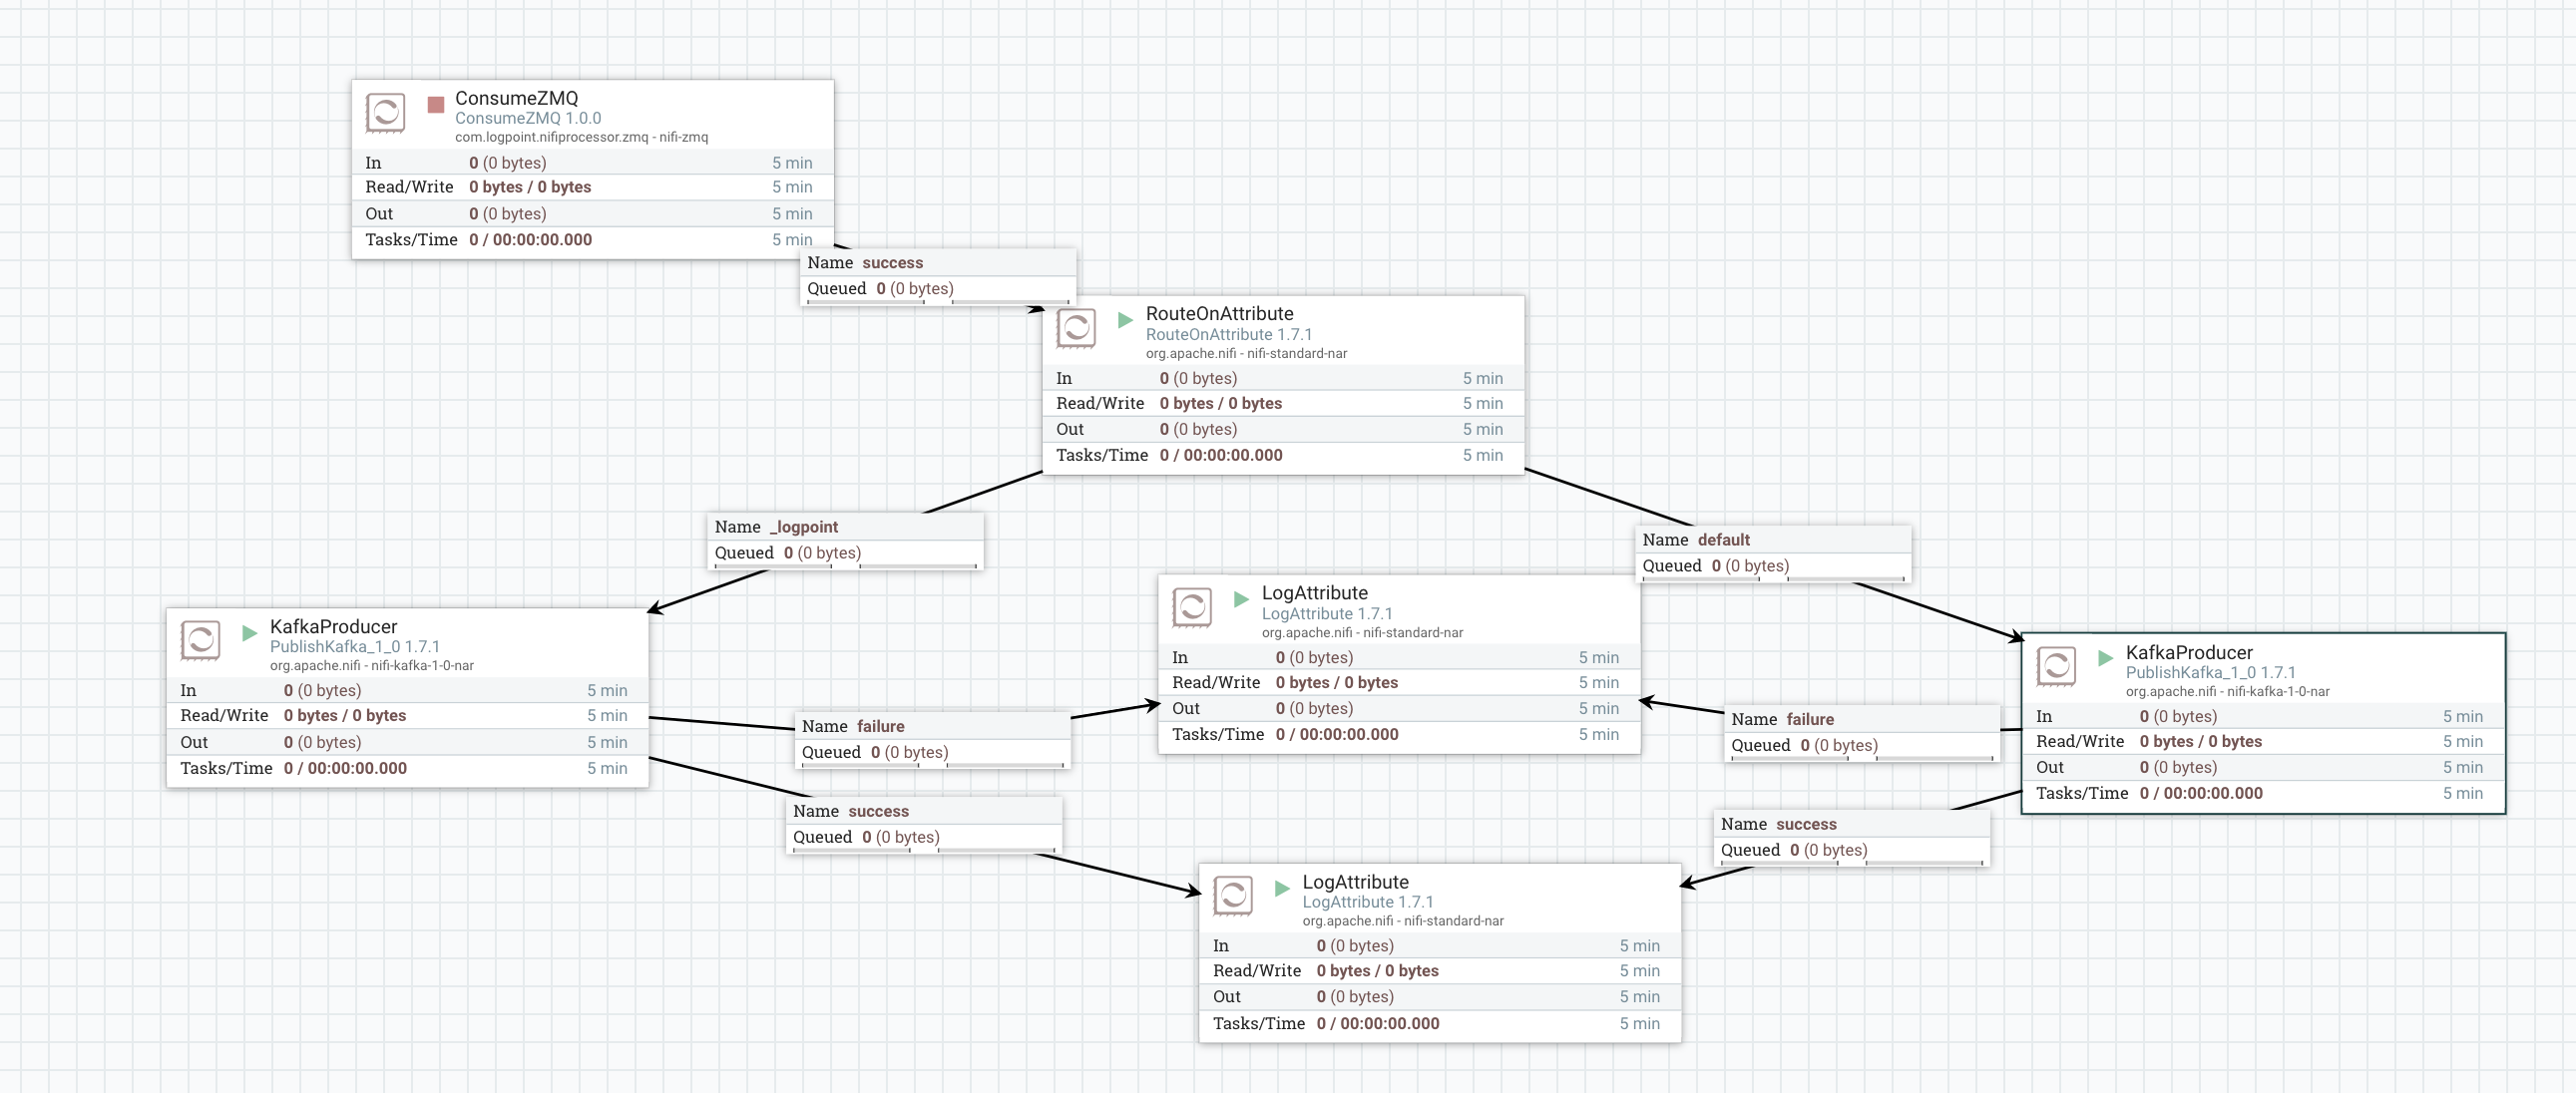The width and height of the screenshot is (2576, 1093).
Task: Select left KafkaProducer's success connection
Action: point(923,824)
